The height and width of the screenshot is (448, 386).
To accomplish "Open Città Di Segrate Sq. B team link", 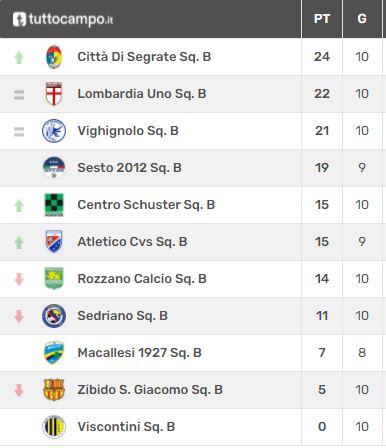I will tap(144, 57).
